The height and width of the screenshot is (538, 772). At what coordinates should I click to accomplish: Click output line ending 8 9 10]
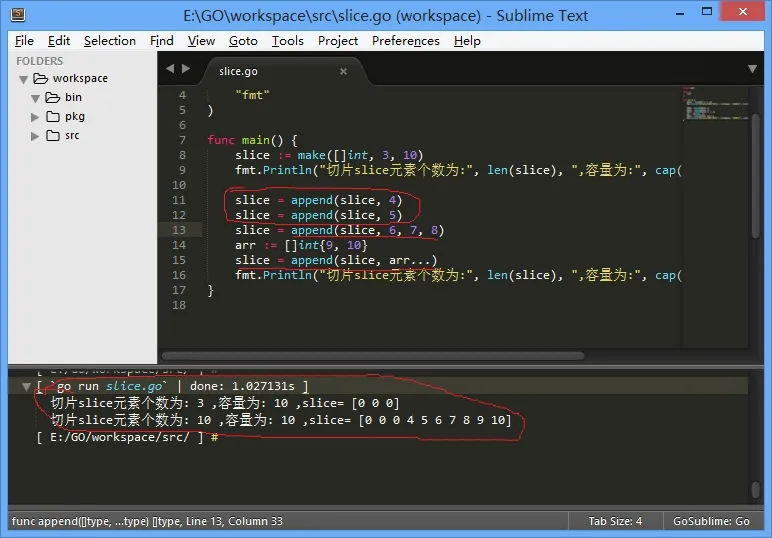point(281,420)
